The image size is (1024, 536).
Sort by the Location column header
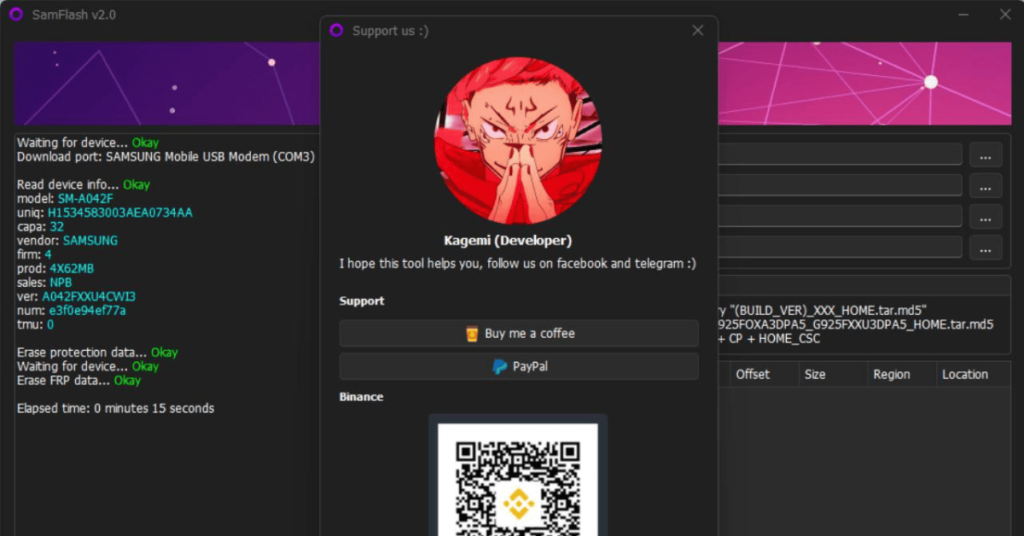[x=965, y=374]
